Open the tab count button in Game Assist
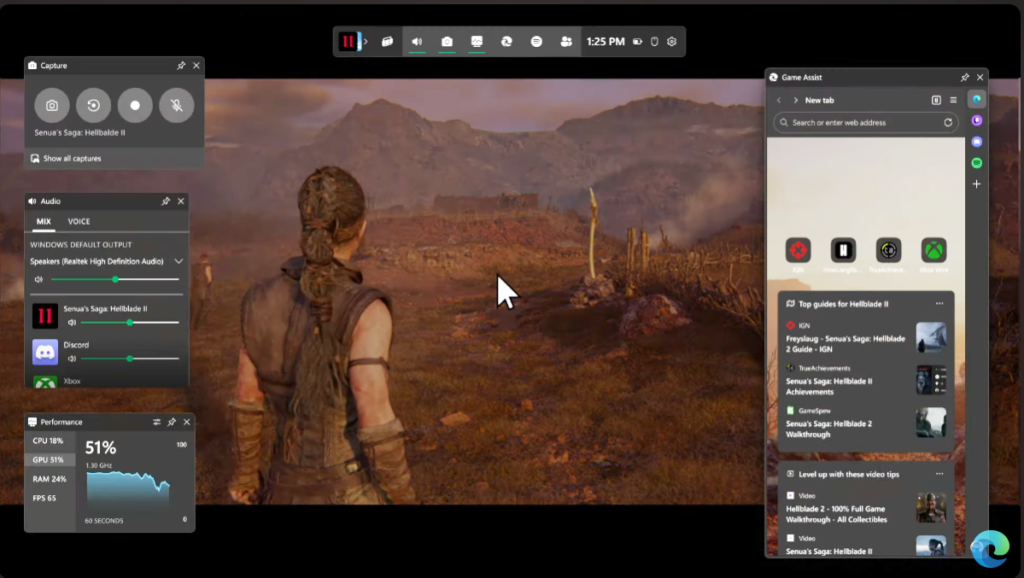Viewport: 1024px width, 578px height. point(936,101)
